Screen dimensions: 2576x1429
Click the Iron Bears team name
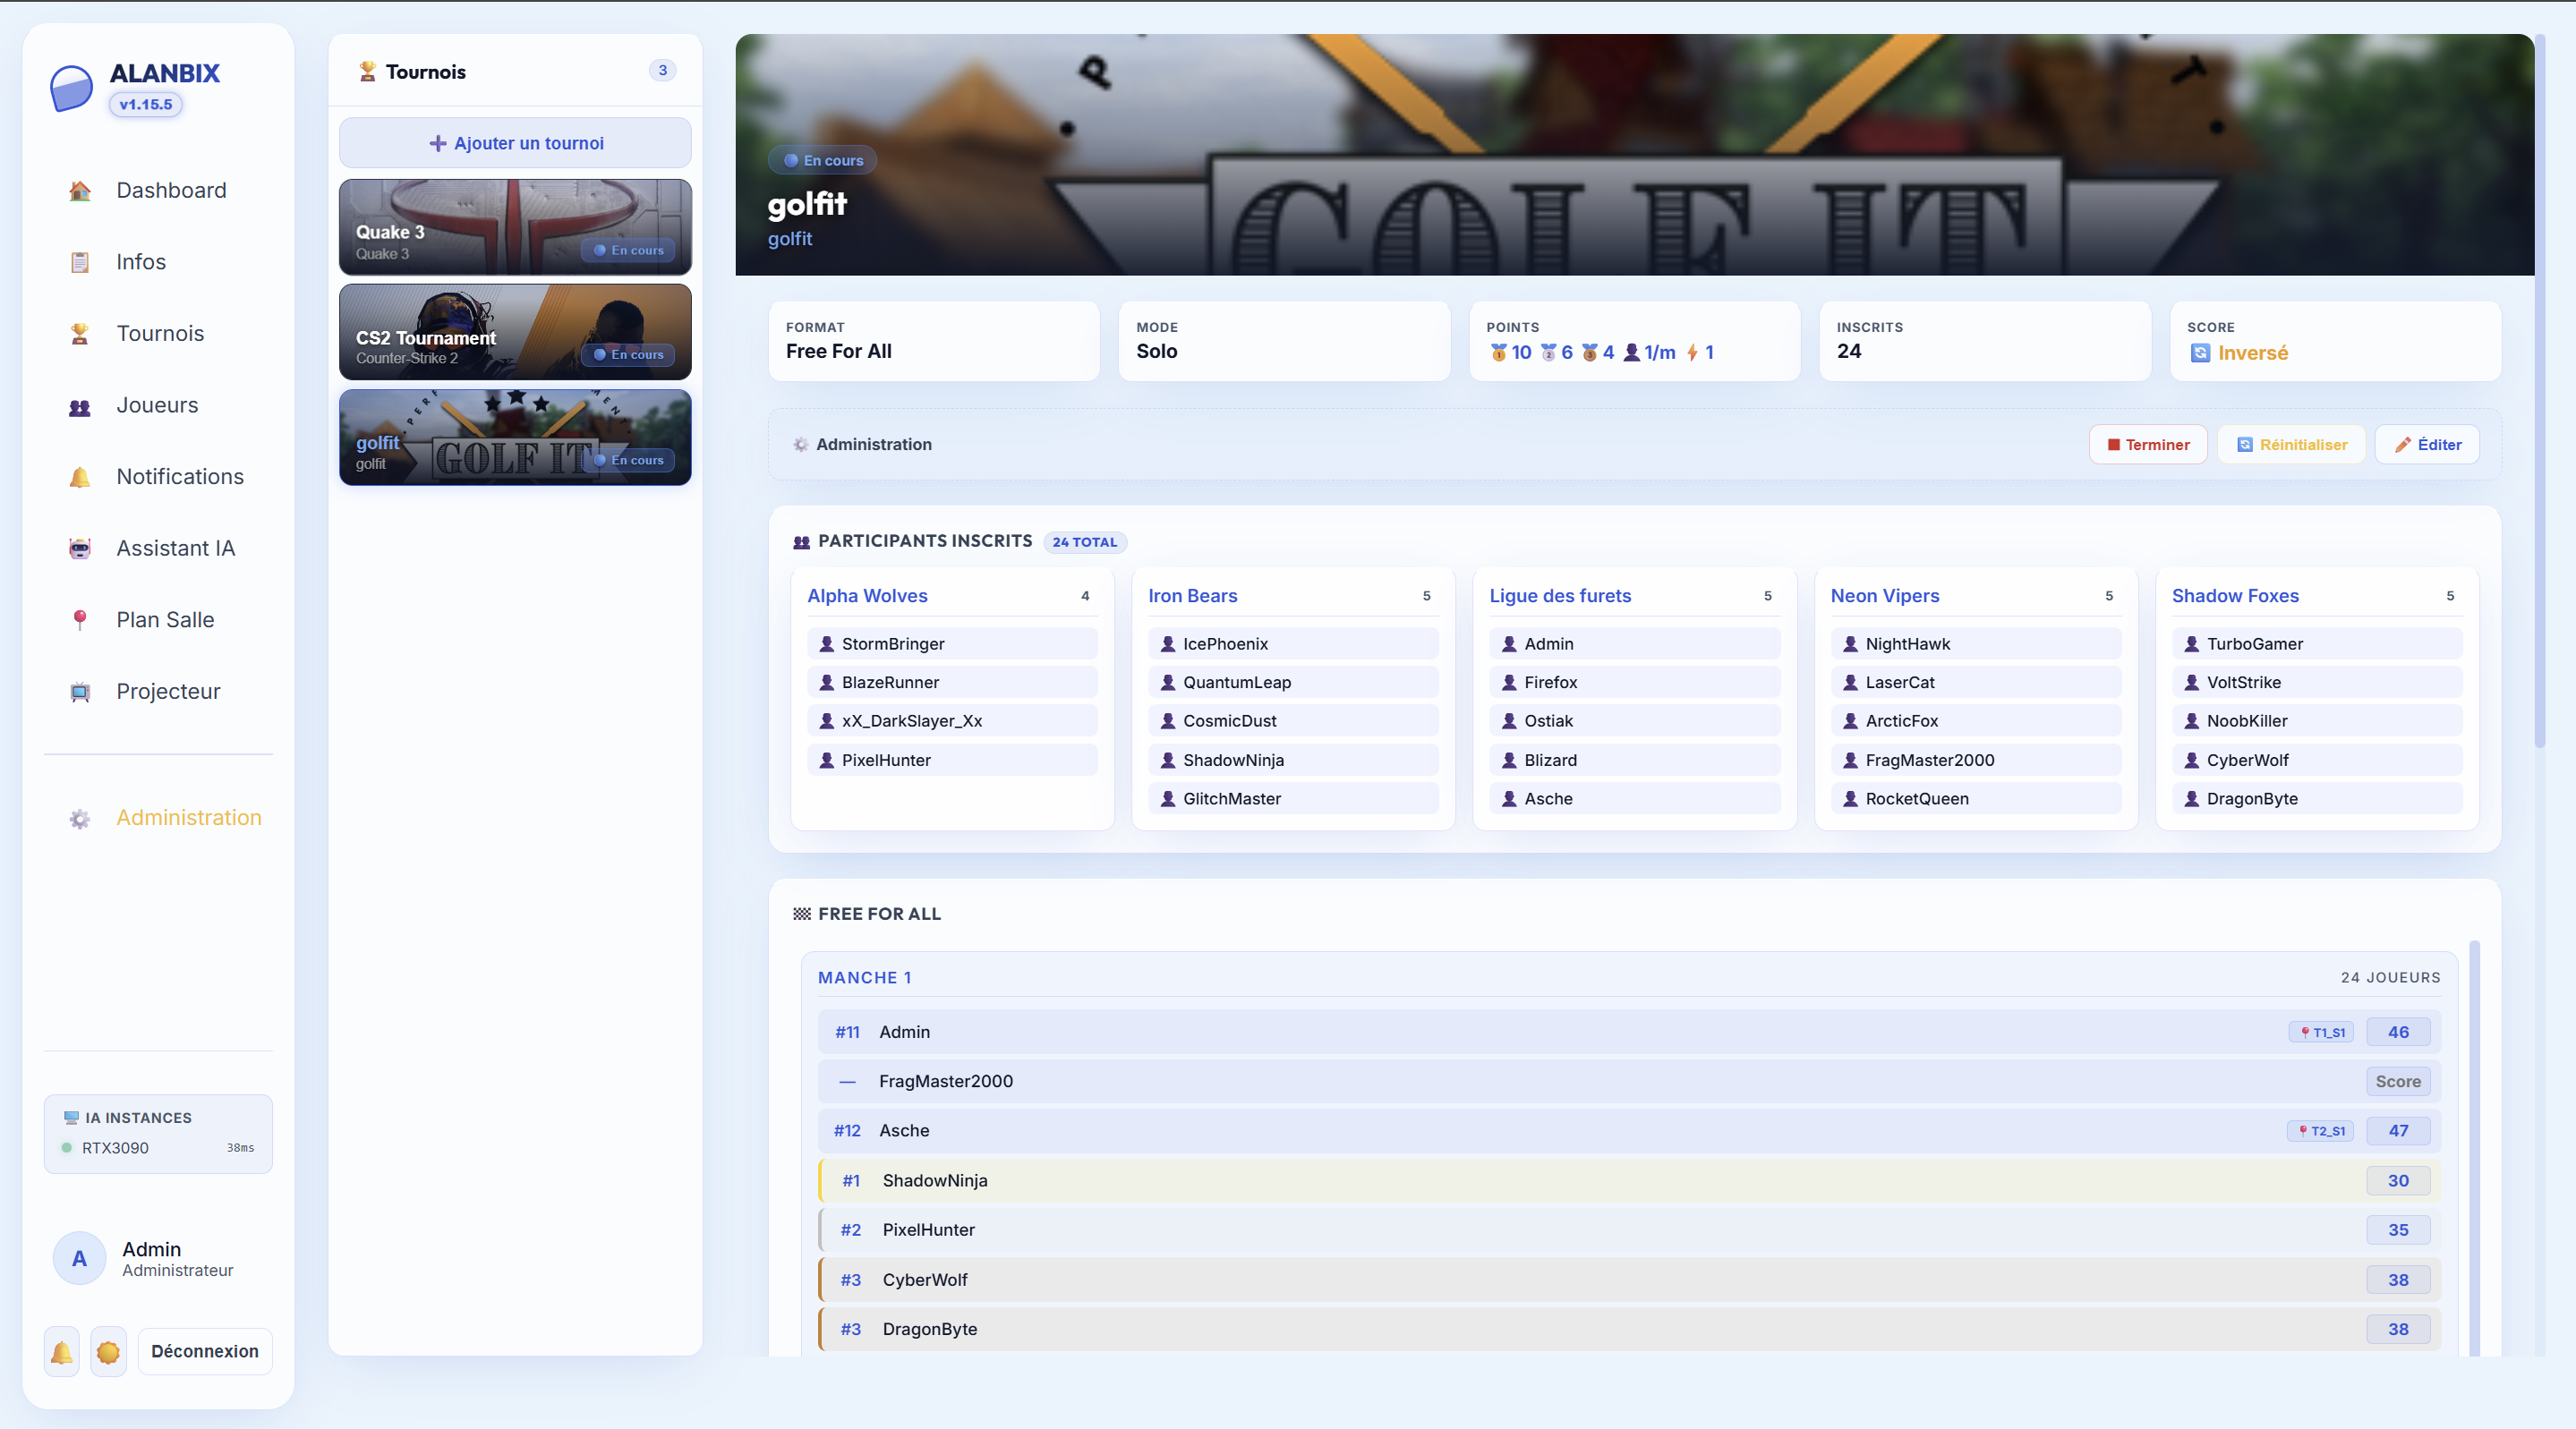1192,596
